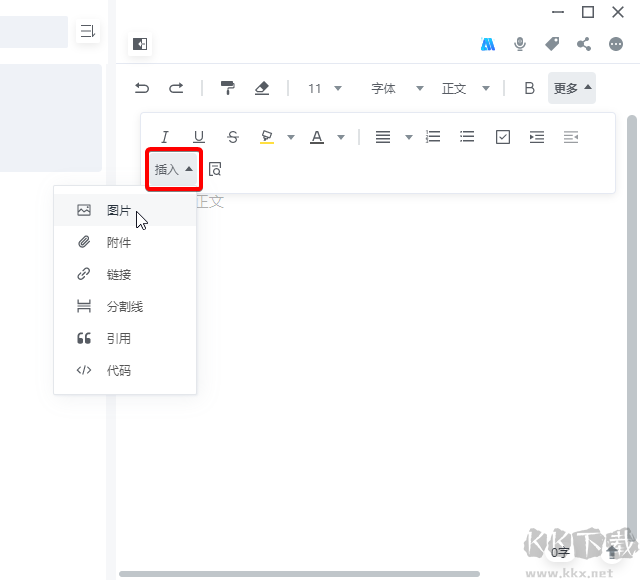Toggle italic text formatting
This screenshot has width=640, height=580.
click(165, 137)
